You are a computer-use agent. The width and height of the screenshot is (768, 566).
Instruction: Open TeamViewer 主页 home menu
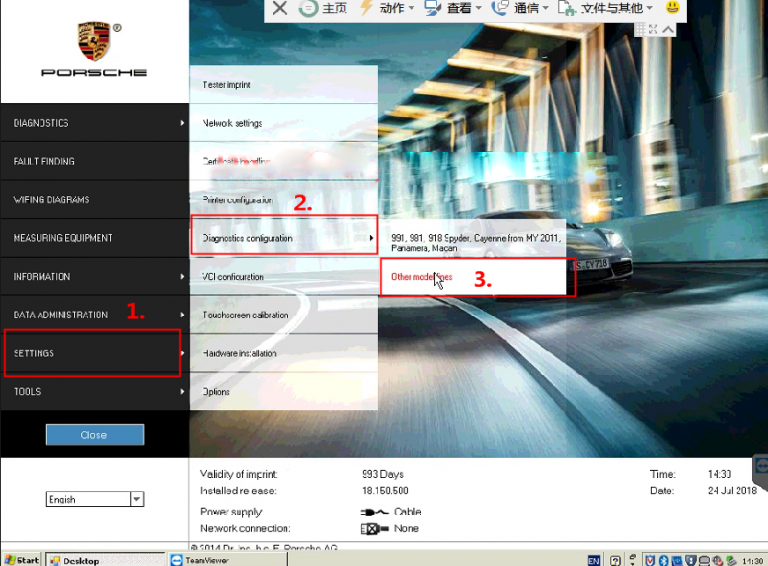point(323,8)
